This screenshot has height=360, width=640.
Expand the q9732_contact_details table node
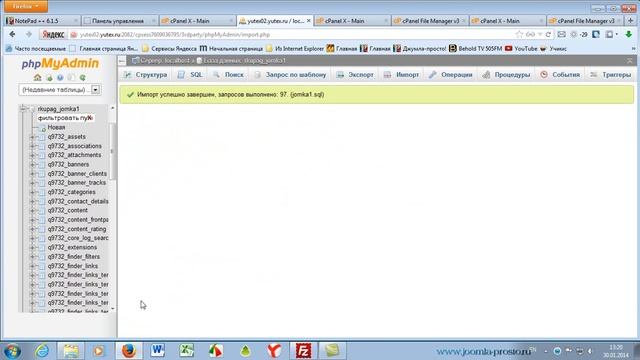click(x=33, y=202)
